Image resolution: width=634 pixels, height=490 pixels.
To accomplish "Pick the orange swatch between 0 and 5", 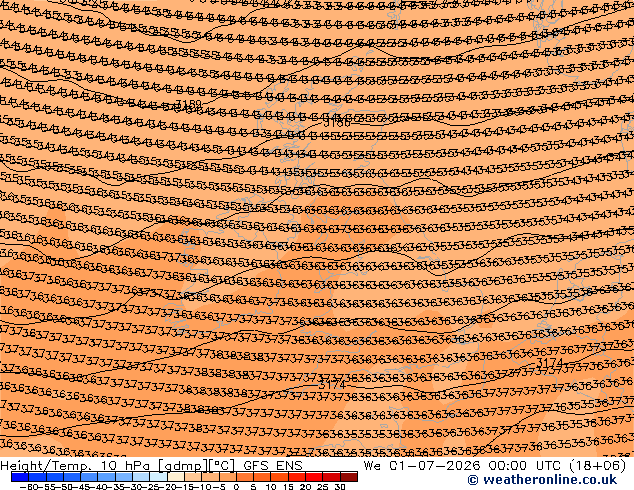I will 245,477.
